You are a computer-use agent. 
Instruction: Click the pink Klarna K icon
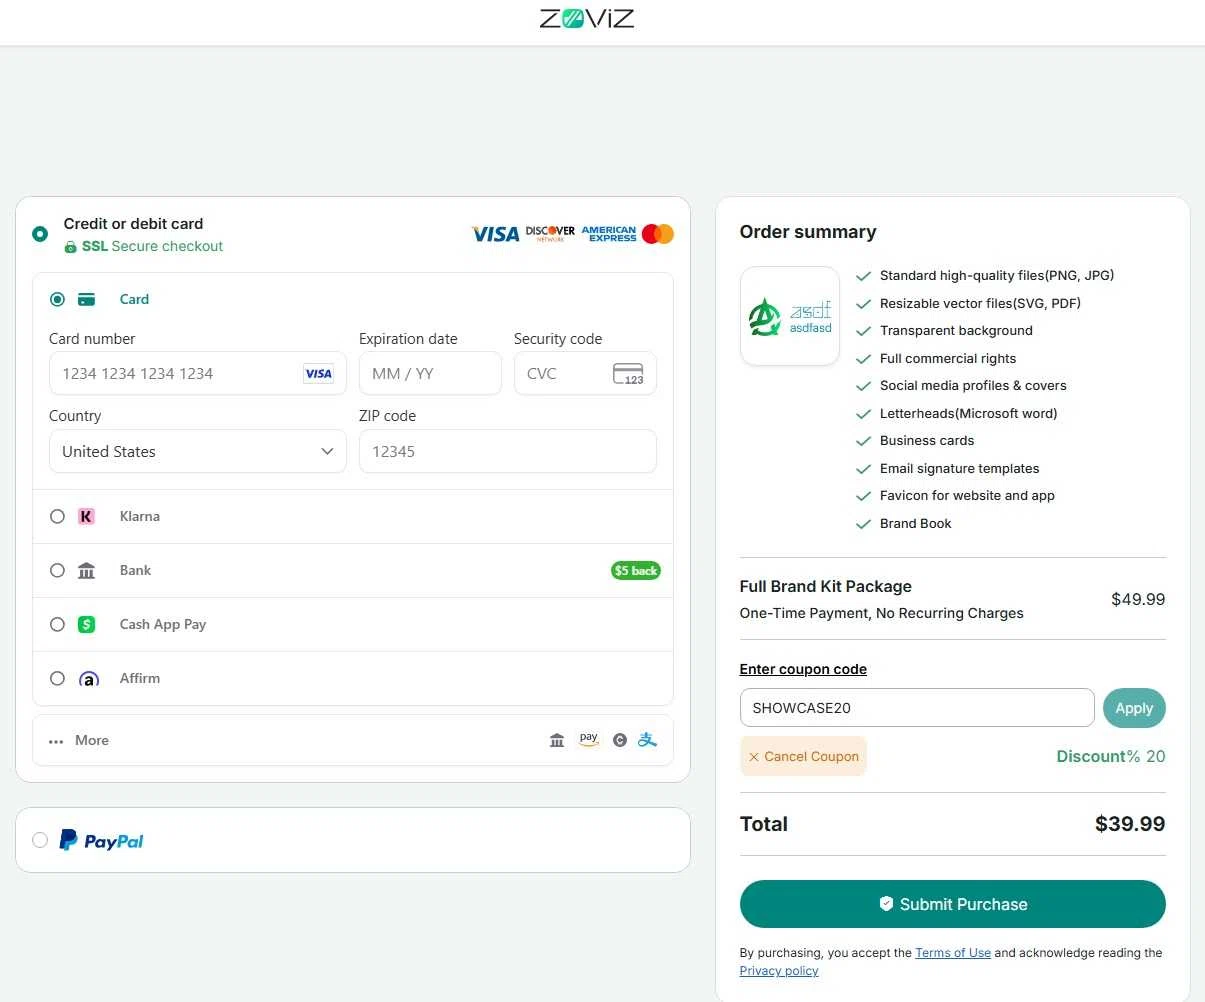pos(86,517)
